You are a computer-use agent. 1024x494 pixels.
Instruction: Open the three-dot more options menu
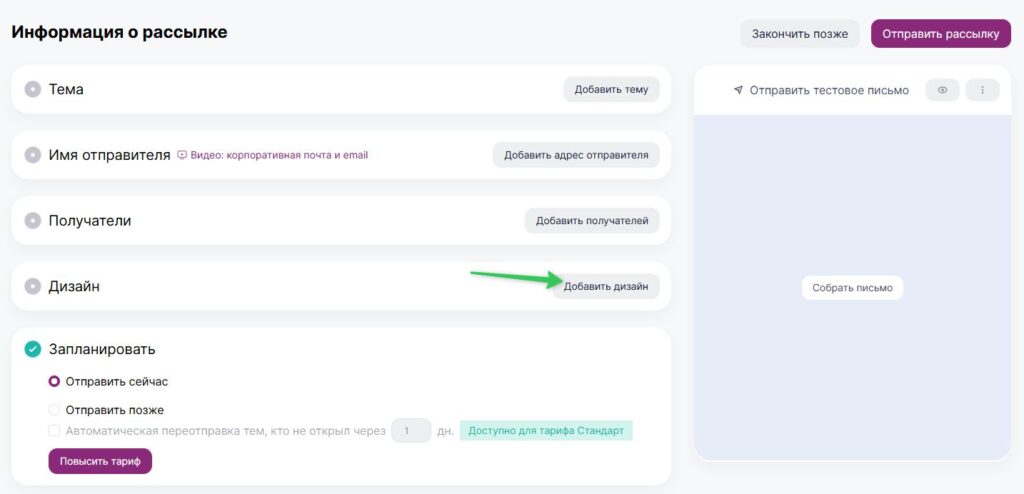[982, 90]
